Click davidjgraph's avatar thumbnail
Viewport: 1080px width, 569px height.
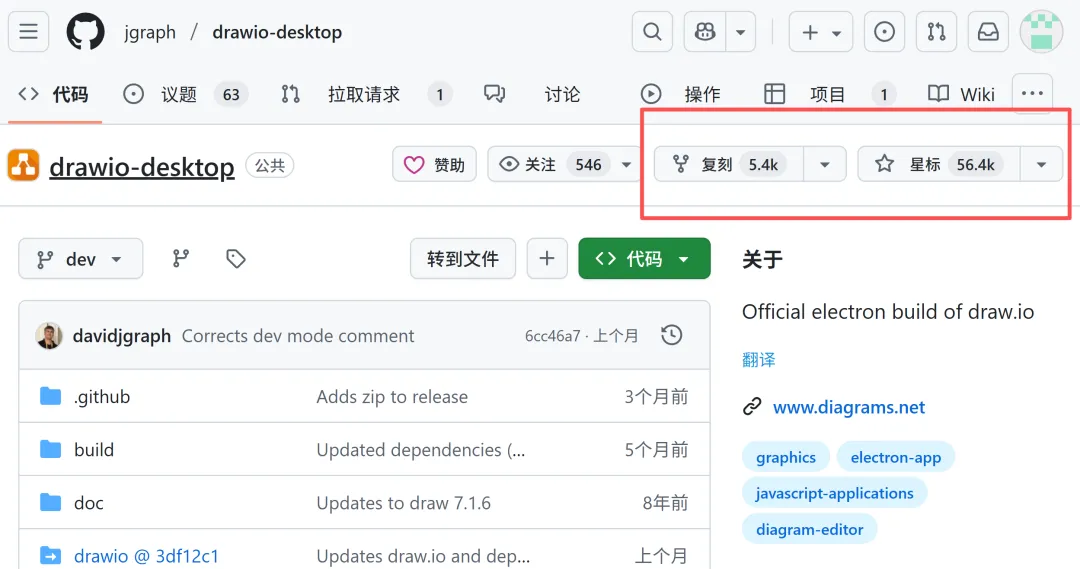click(x=49, y=336)
